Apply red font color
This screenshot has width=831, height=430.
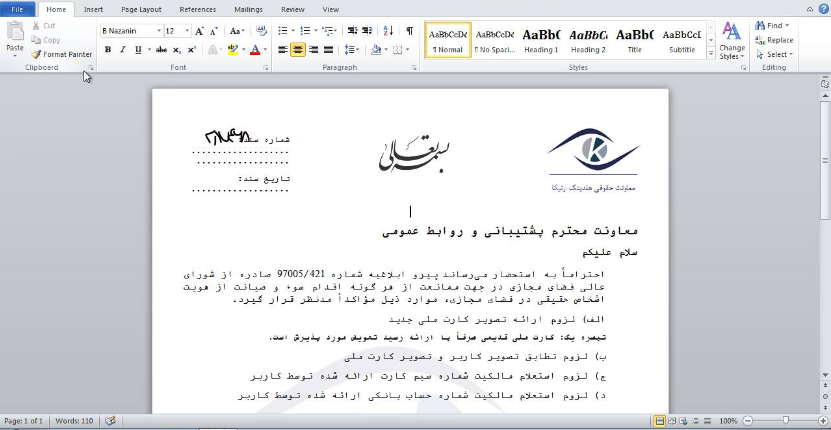[x=255, y=50]
